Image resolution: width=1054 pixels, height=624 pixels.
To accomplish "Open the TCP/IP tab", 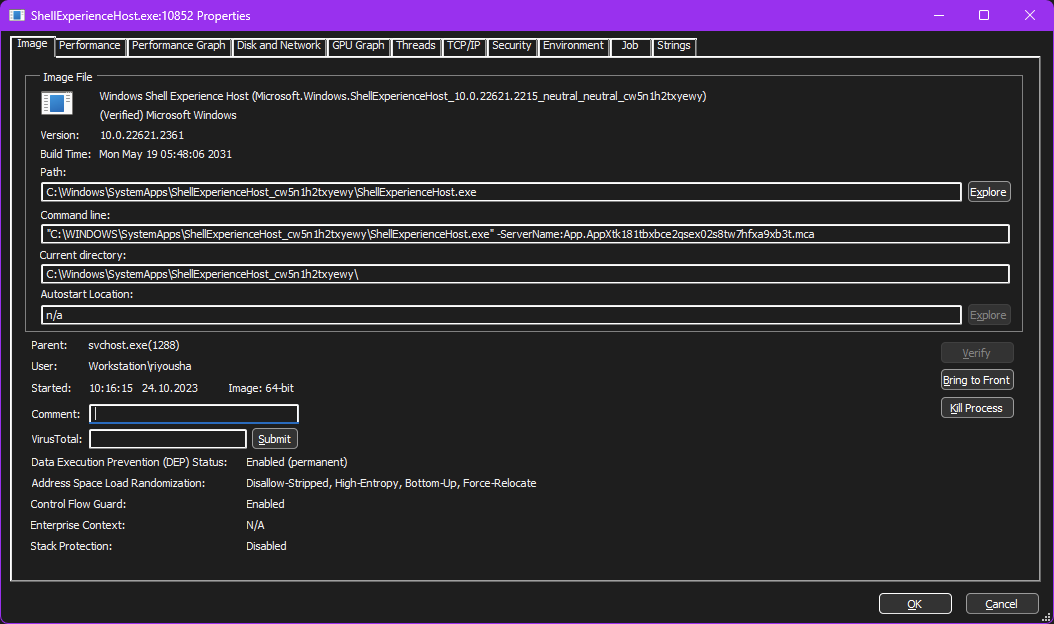I will (x=464, y=46).
